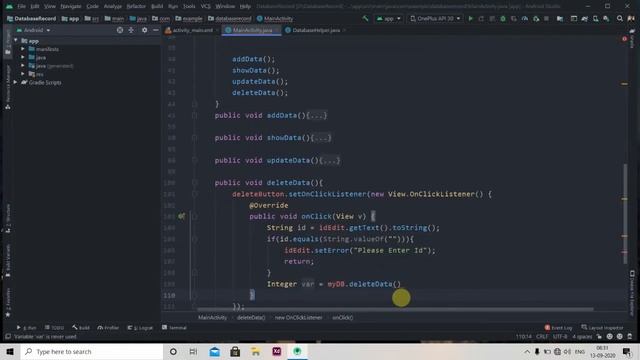
Task: Click the sad smiley feedback icon
Action: pos(620,337)
